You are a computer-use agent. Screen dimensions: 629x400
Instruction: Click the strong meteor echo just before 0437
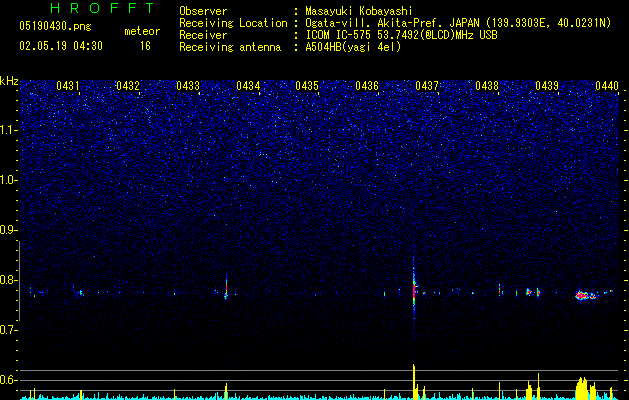click(414, 290)
